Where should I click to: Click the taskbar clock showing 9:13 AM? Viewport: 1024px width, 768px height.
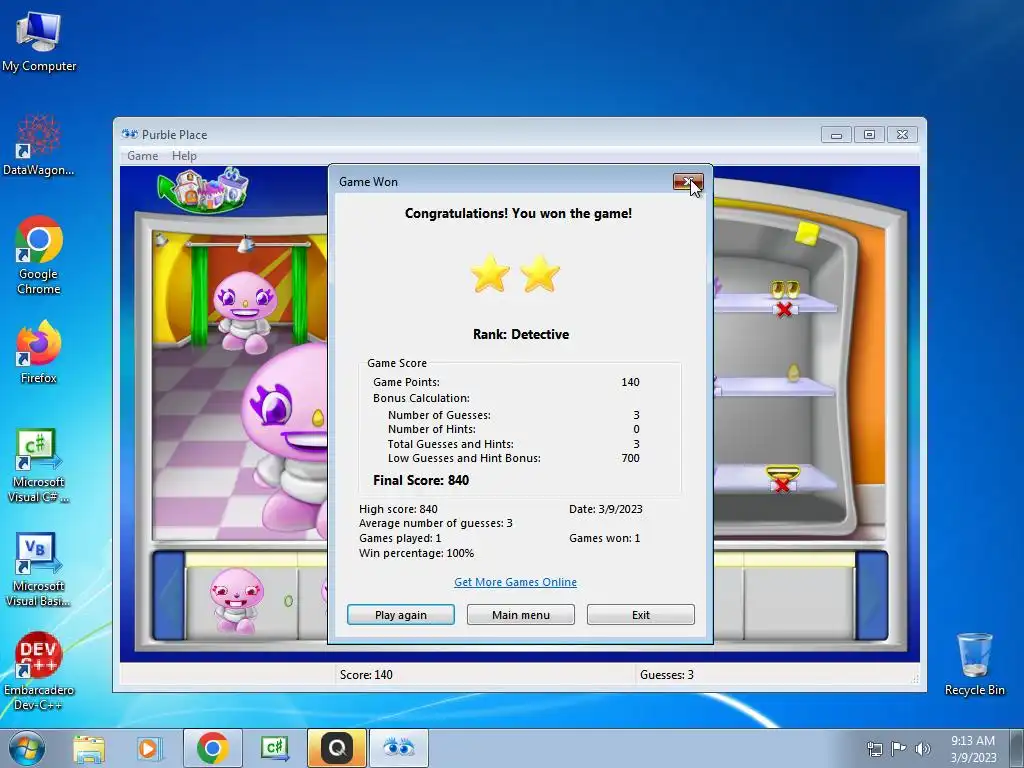973,749
